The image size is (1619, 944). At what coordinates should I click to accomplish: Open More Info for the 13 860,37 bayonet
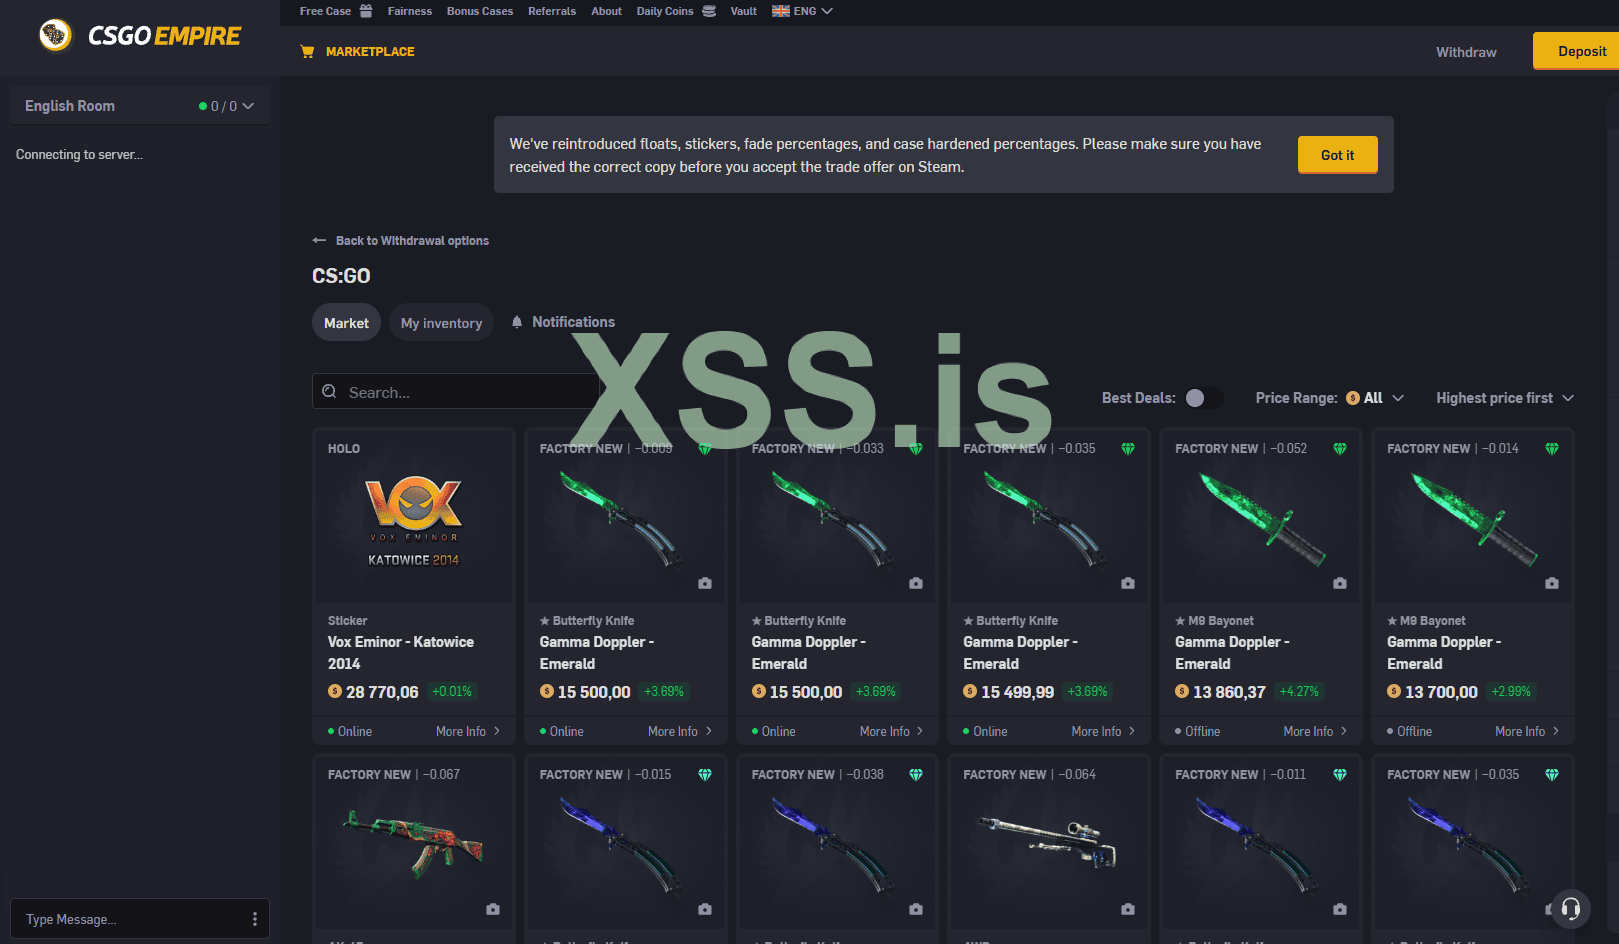[1315, 731]
